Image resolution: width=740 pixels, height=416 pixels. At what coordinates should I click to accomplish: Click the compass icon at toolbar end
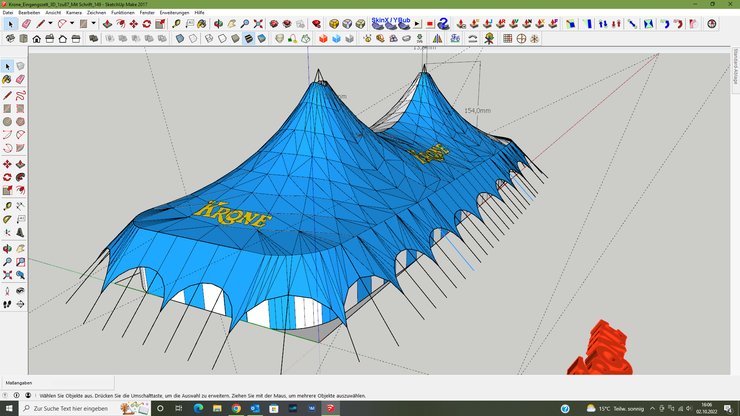(712, 24)
